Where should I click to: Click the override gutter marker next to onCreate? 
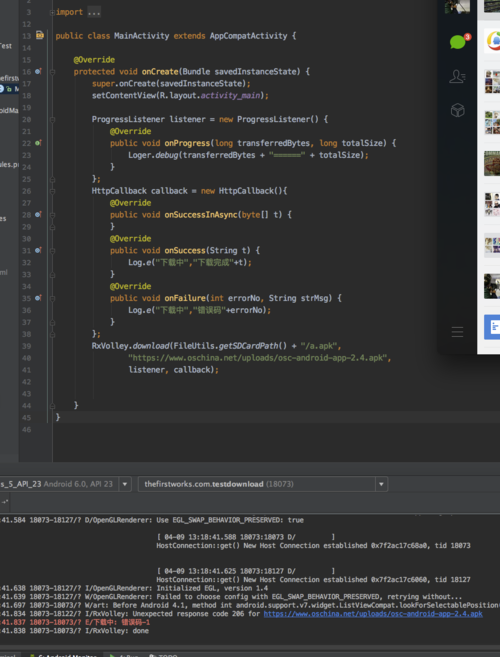click(38, 72)
